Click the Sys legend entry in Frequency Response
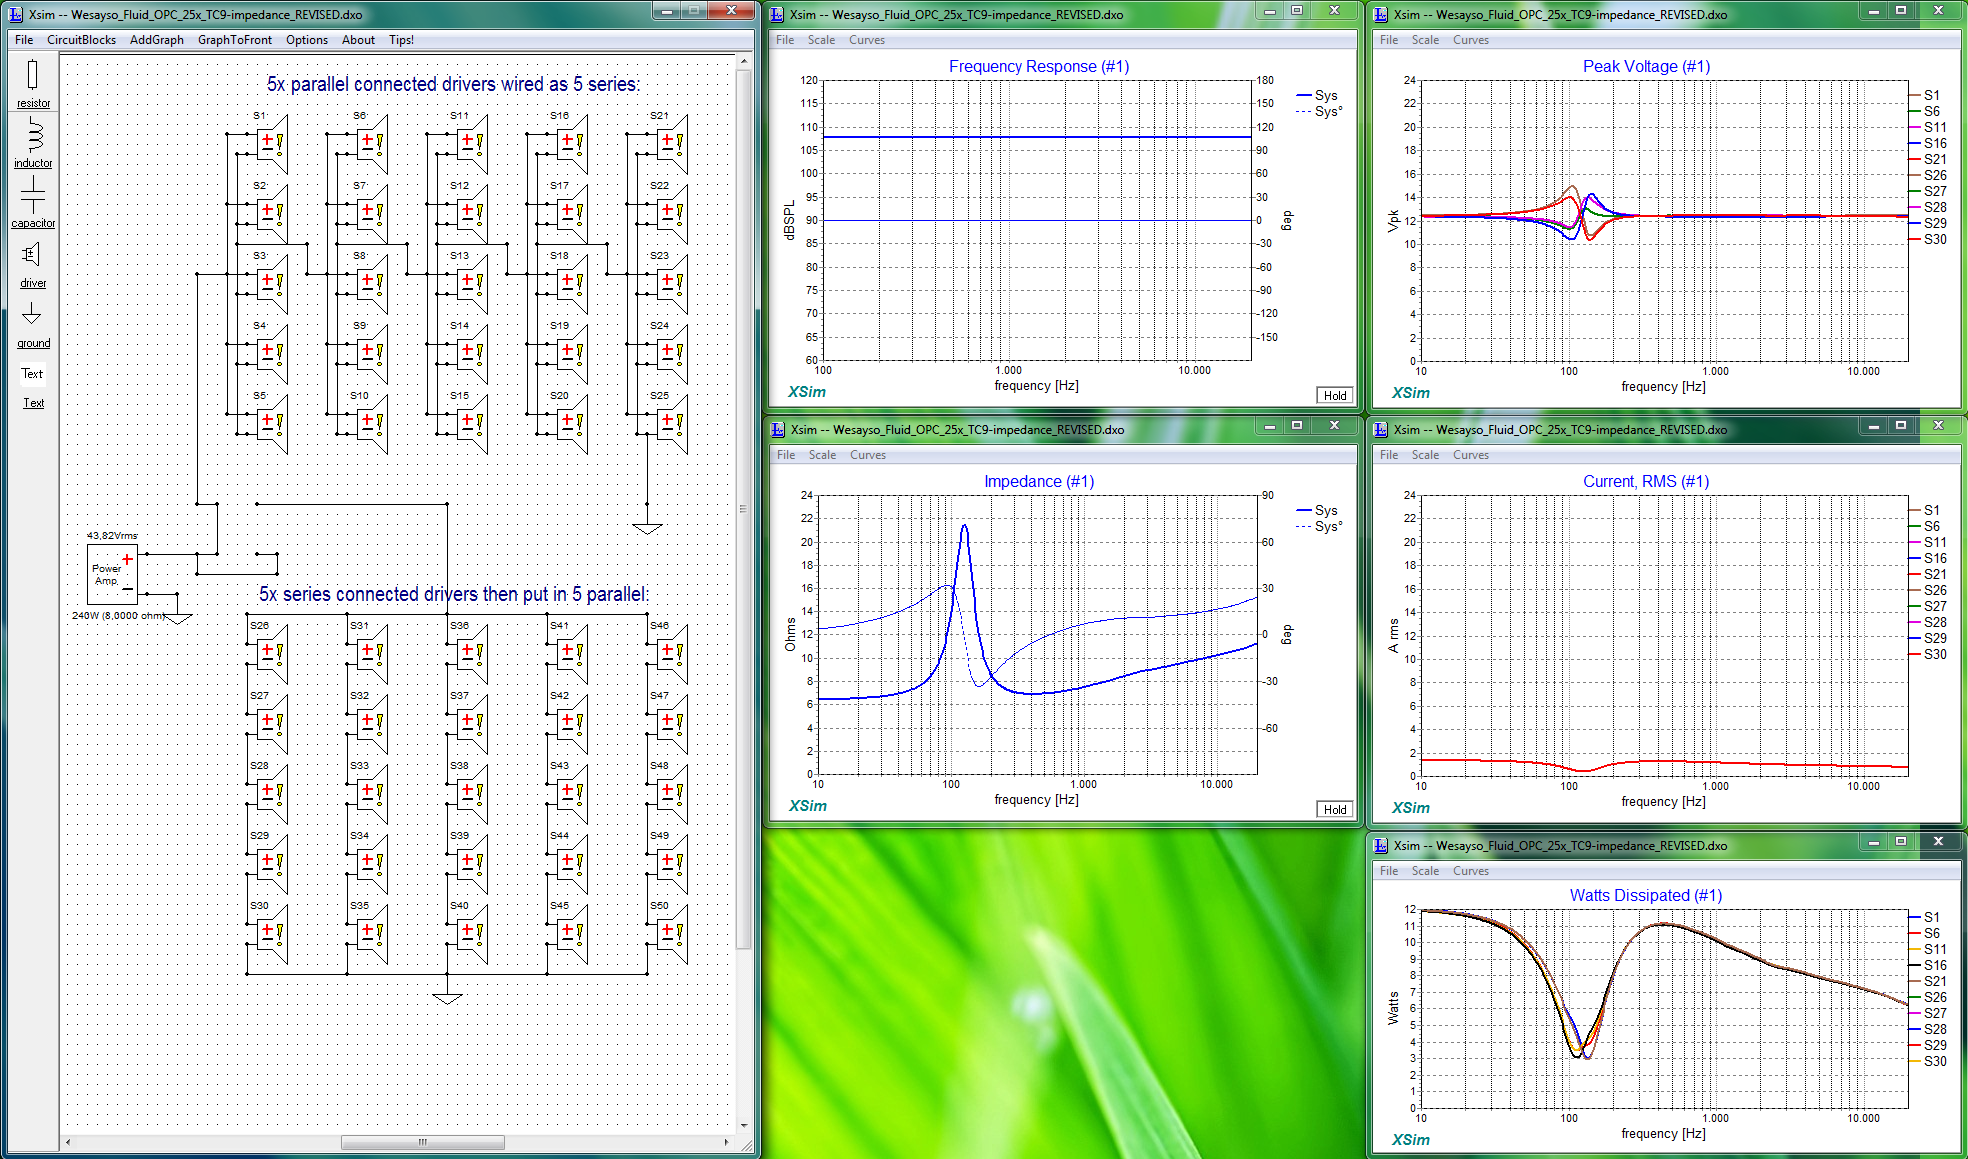 pyautogui.click(x=1318, y=95)
